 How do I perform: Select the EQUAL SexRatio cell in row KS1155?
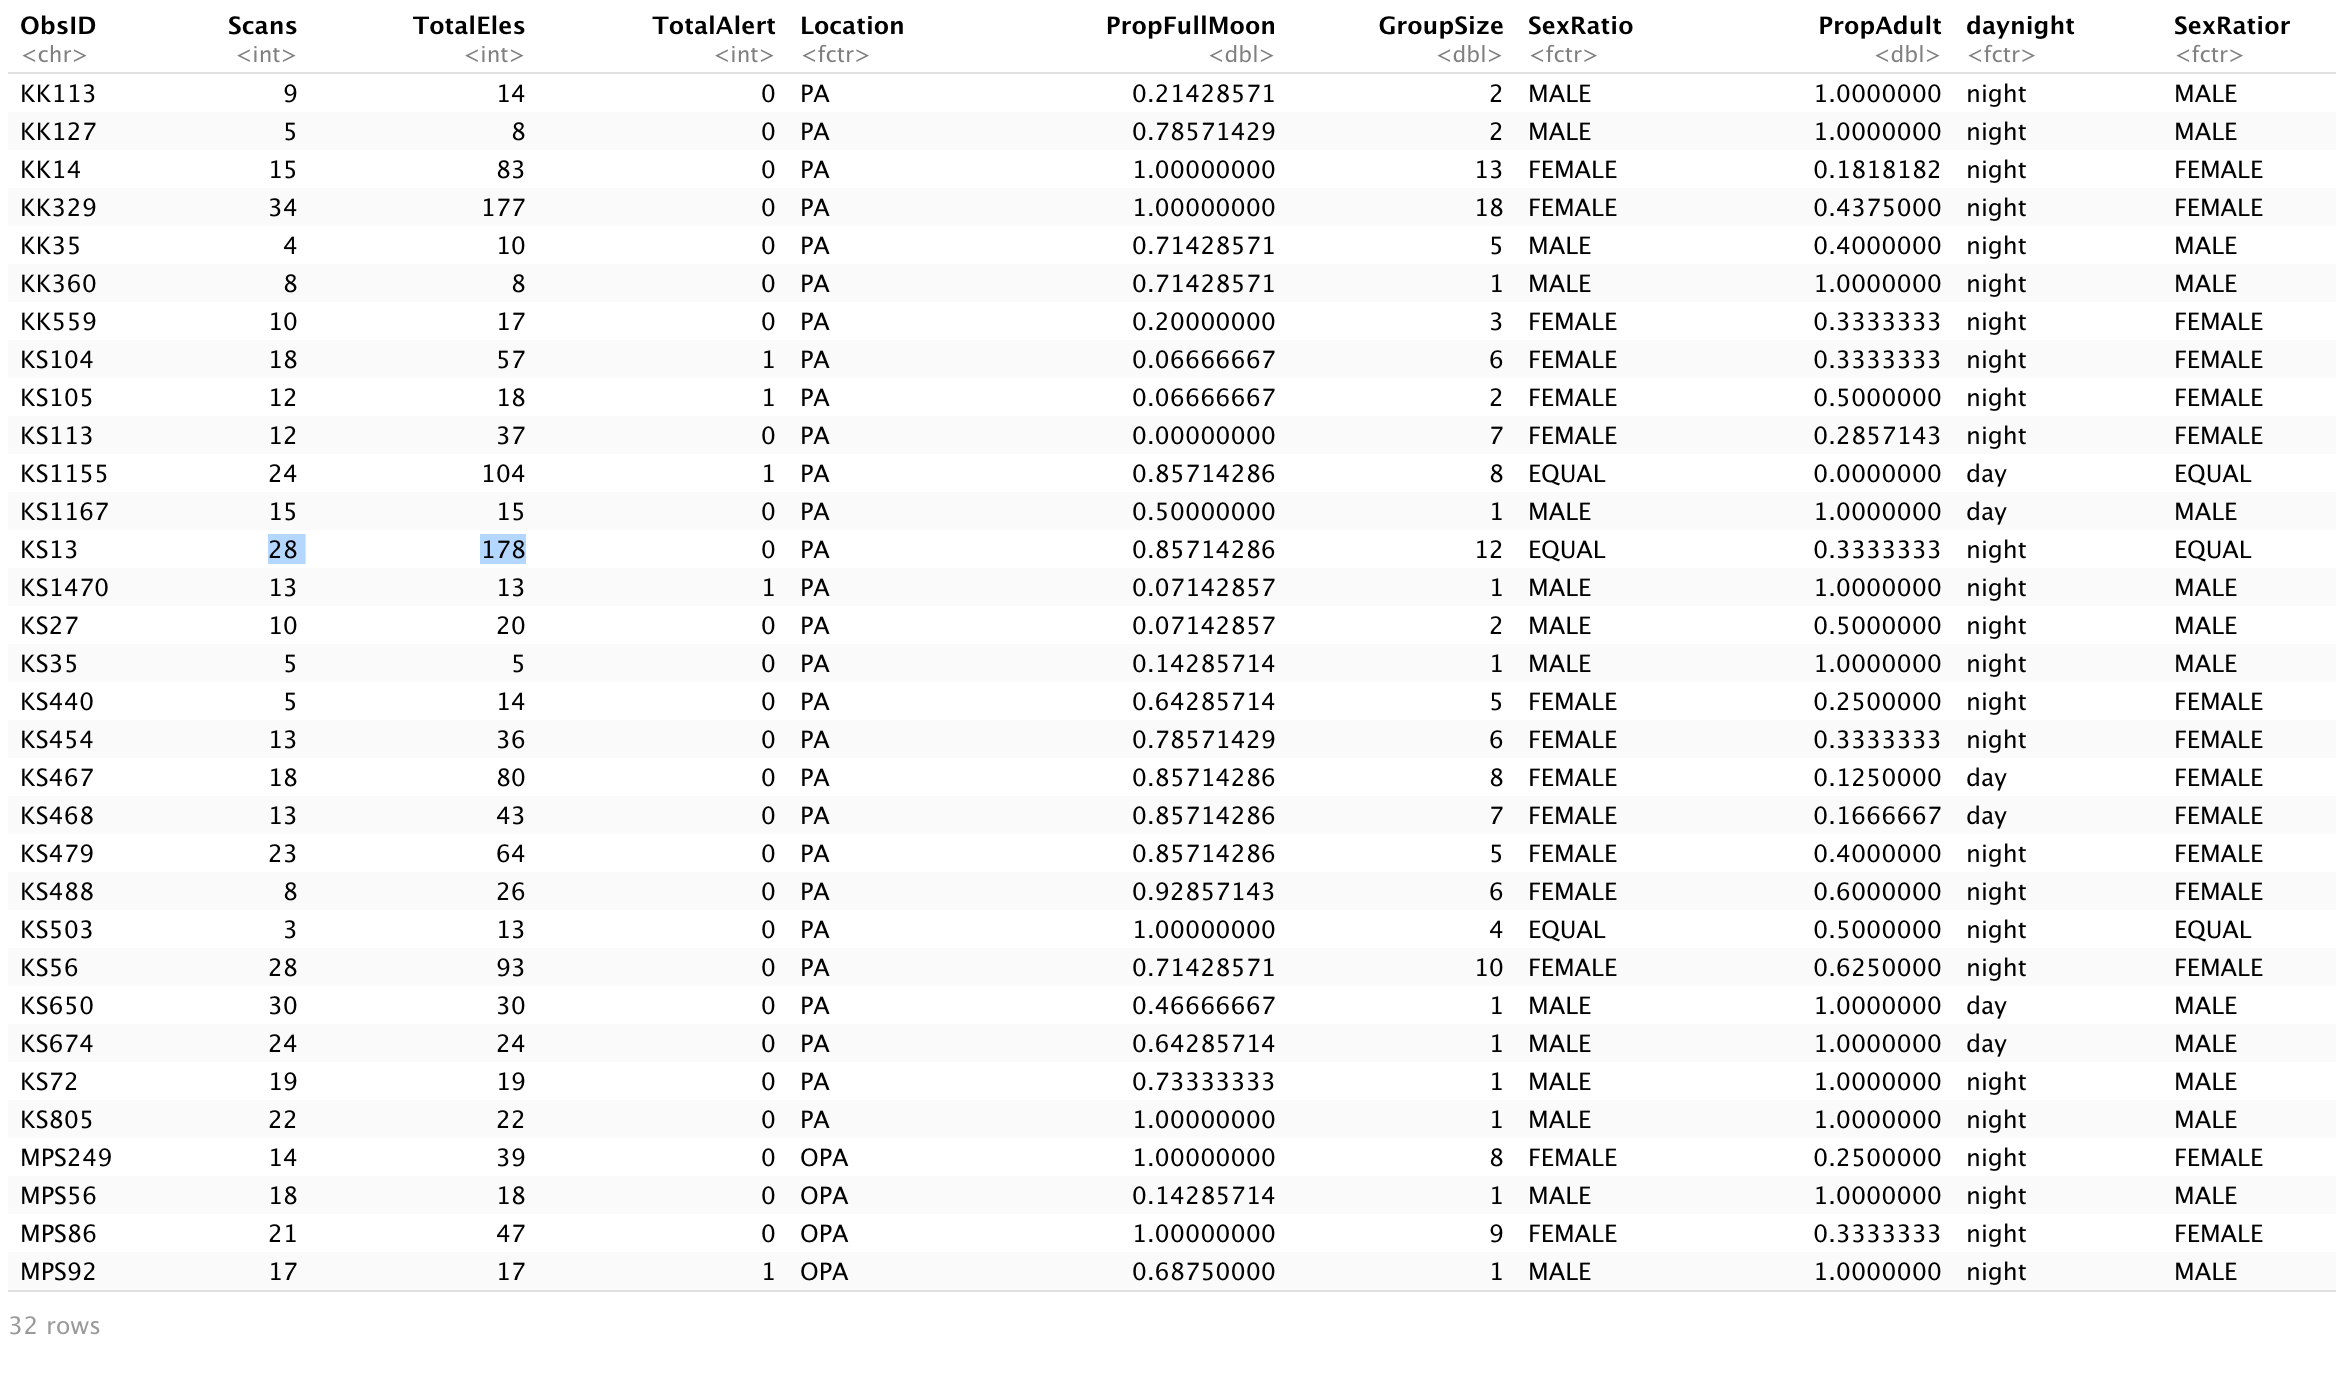tap(1567, 473)
